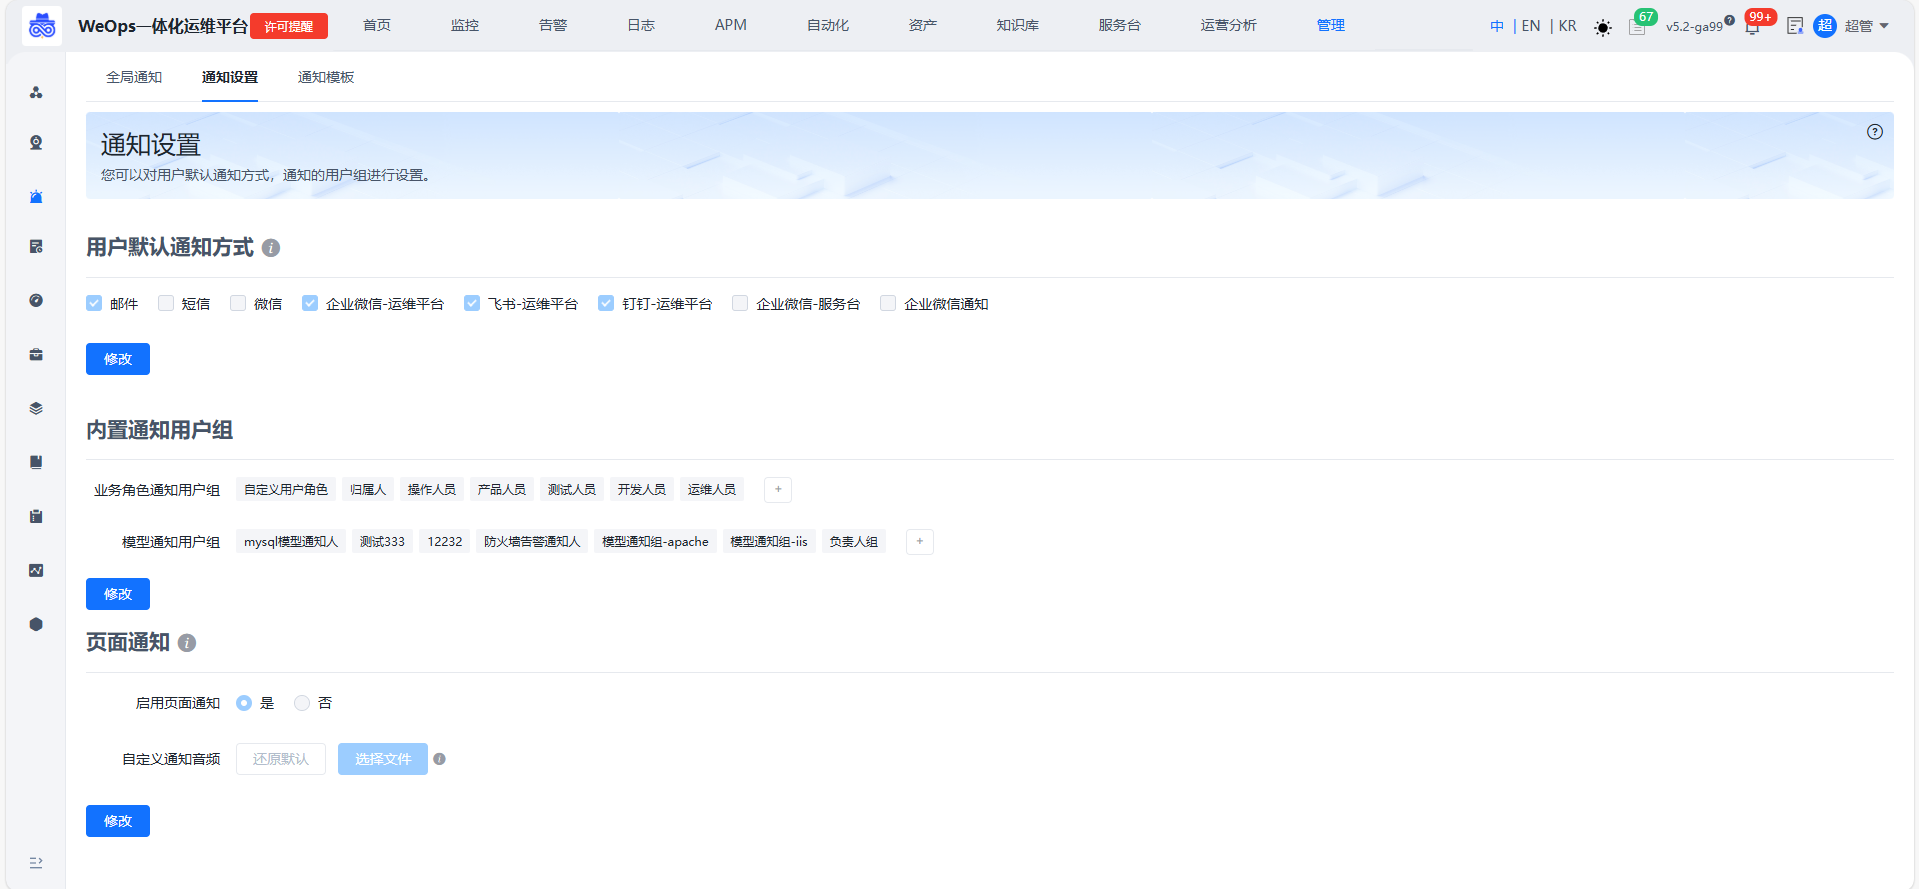
Task: Expand the left sidebar menu
Action: 36,862
